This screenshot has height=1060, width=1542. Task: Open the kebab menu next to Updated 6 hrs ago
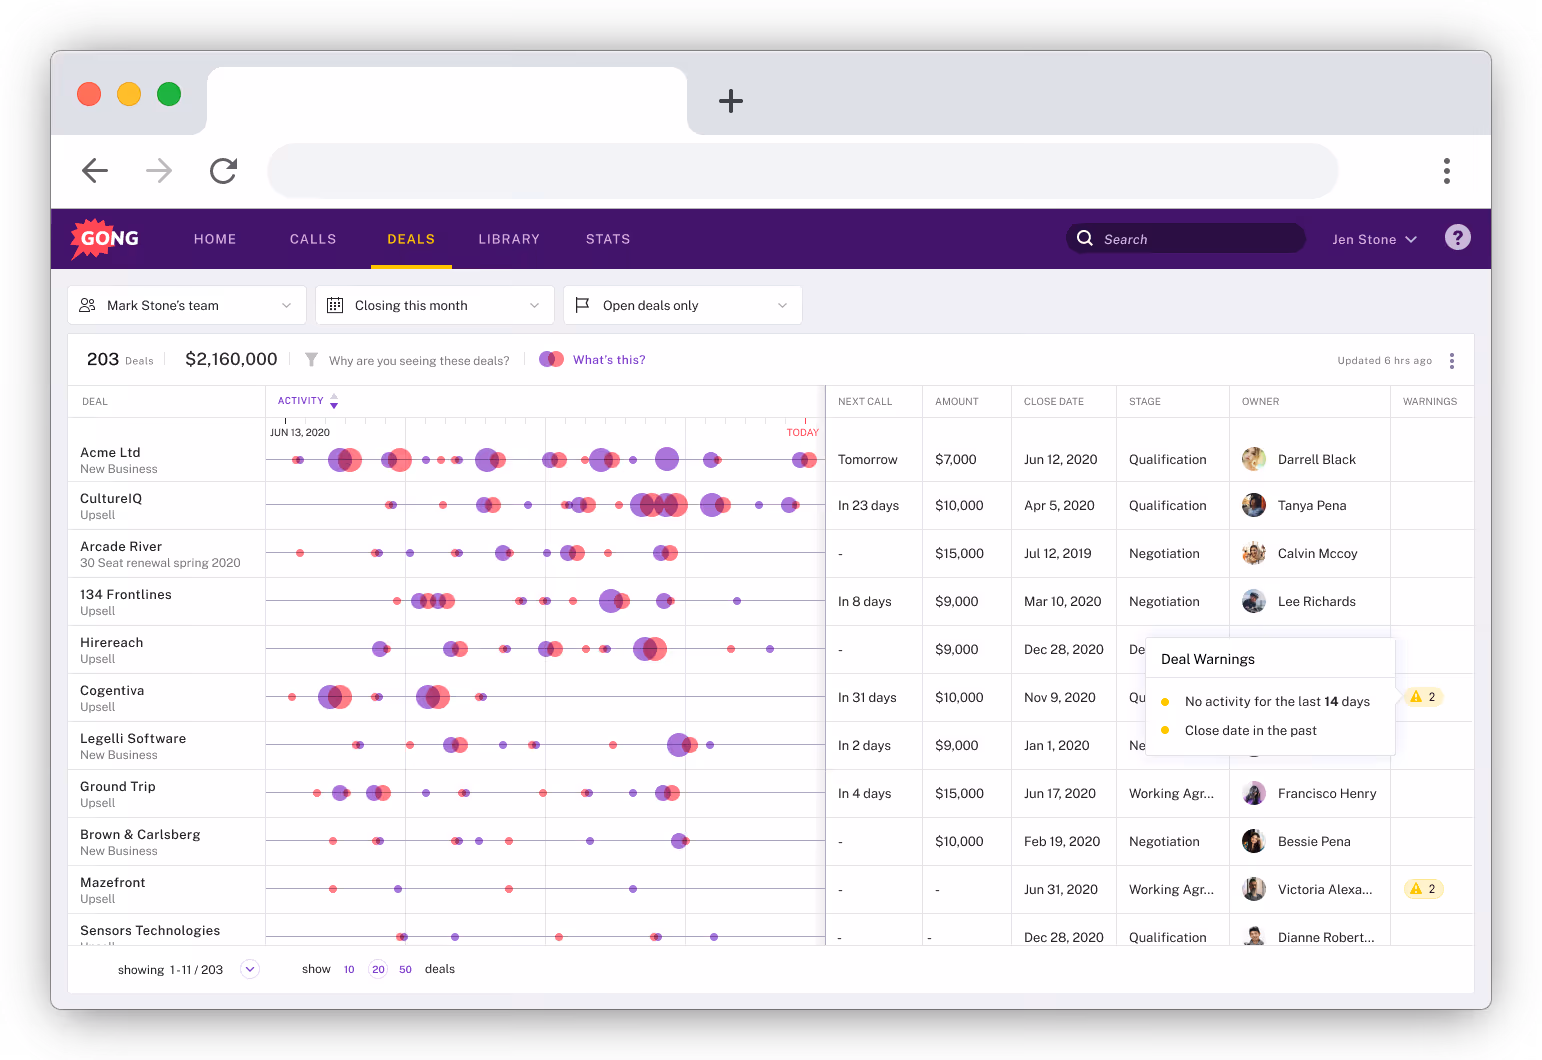[x=1451, y=360]
